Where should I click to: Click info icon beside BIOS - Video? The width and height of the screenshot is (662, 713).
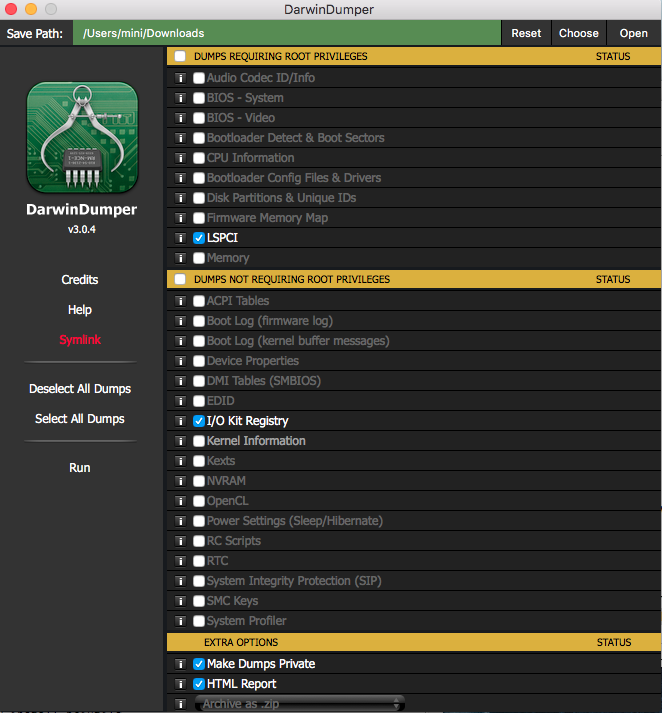(x=181, y=118)
